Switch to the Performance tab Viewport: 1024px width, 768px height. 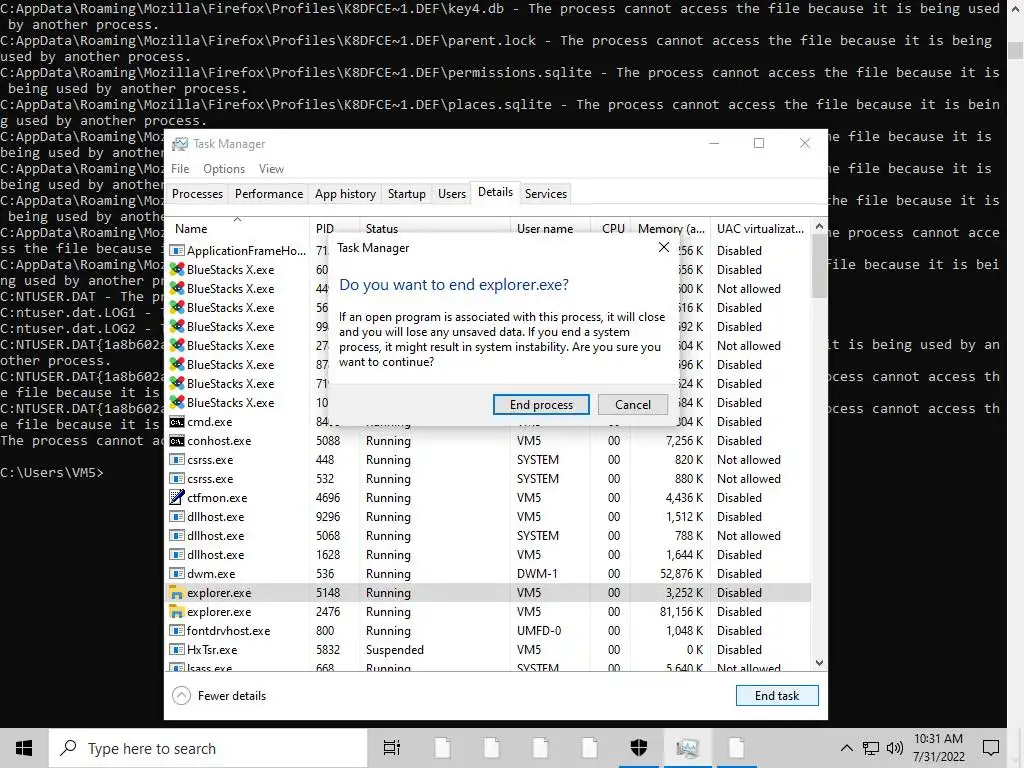pyautogui.click(x=269, y=193)
